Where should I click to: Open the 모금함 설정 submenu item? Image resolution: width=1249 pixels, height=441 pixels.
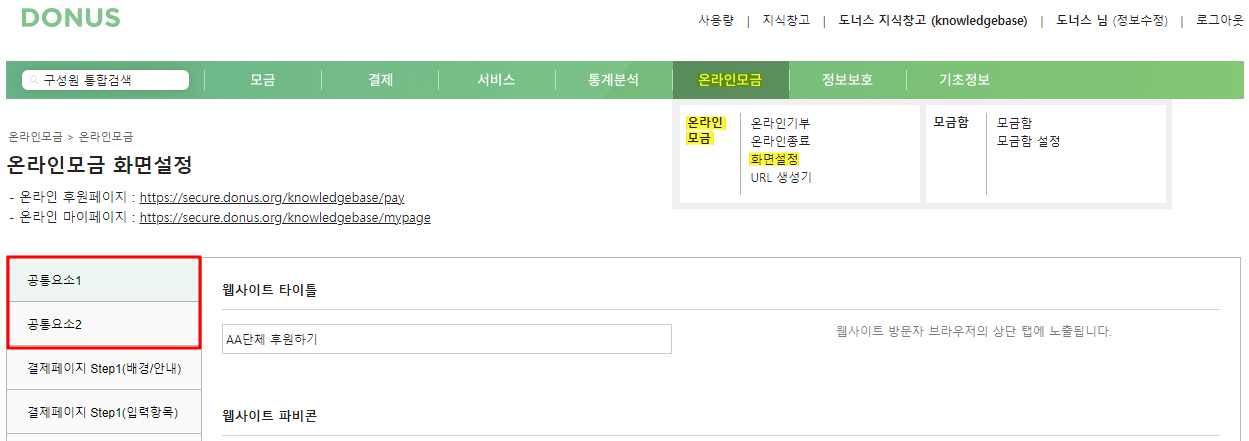[1028, 141]
